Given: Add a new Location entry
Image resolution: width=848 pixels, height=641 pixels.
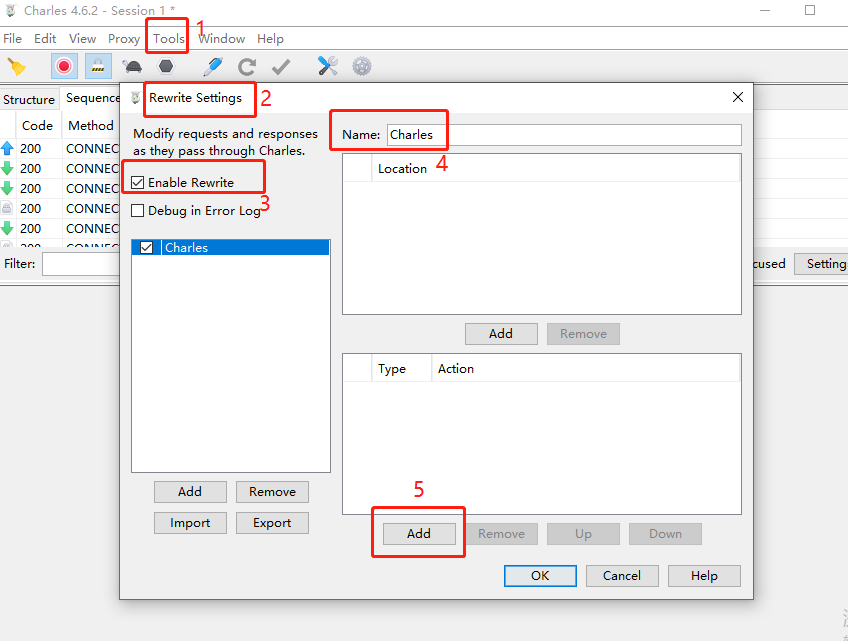Looking at the screenshot, I should click(x=501, y=334).
